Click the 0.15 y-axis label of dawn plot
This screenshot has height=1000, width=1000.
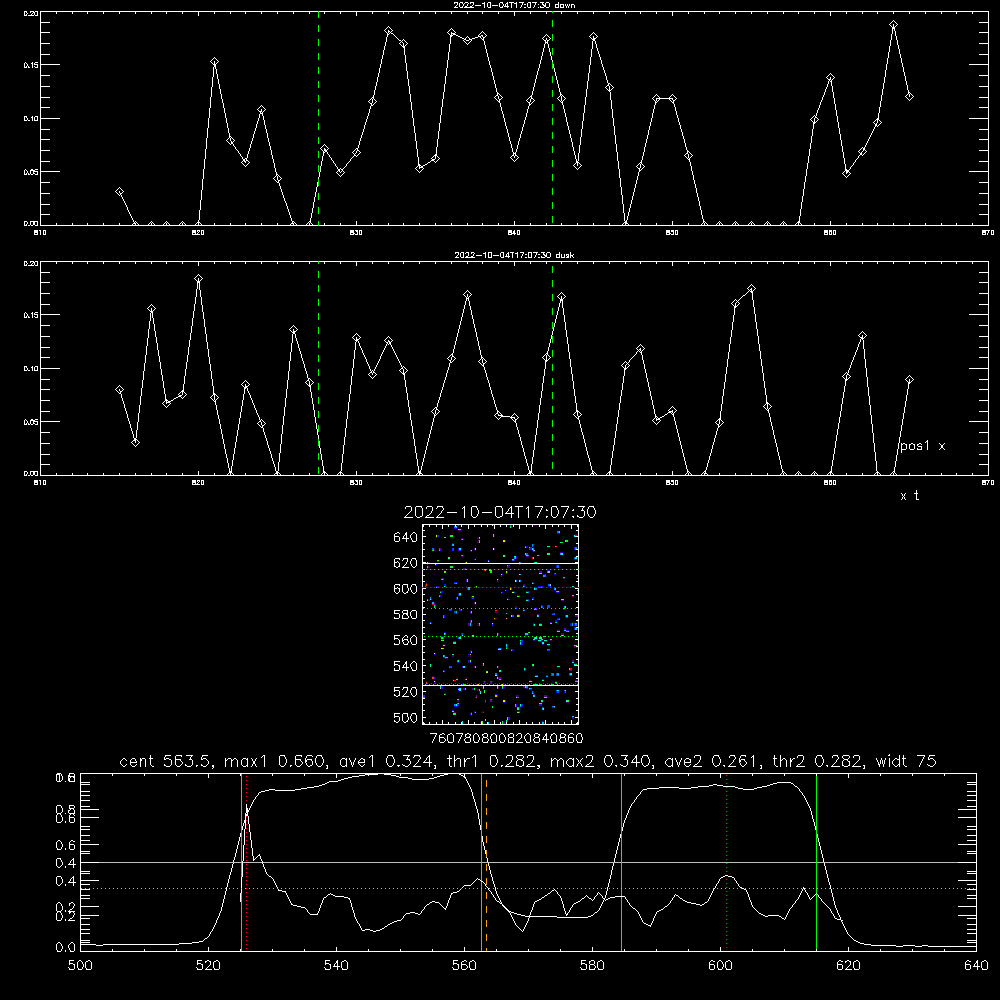click(30, 65)
